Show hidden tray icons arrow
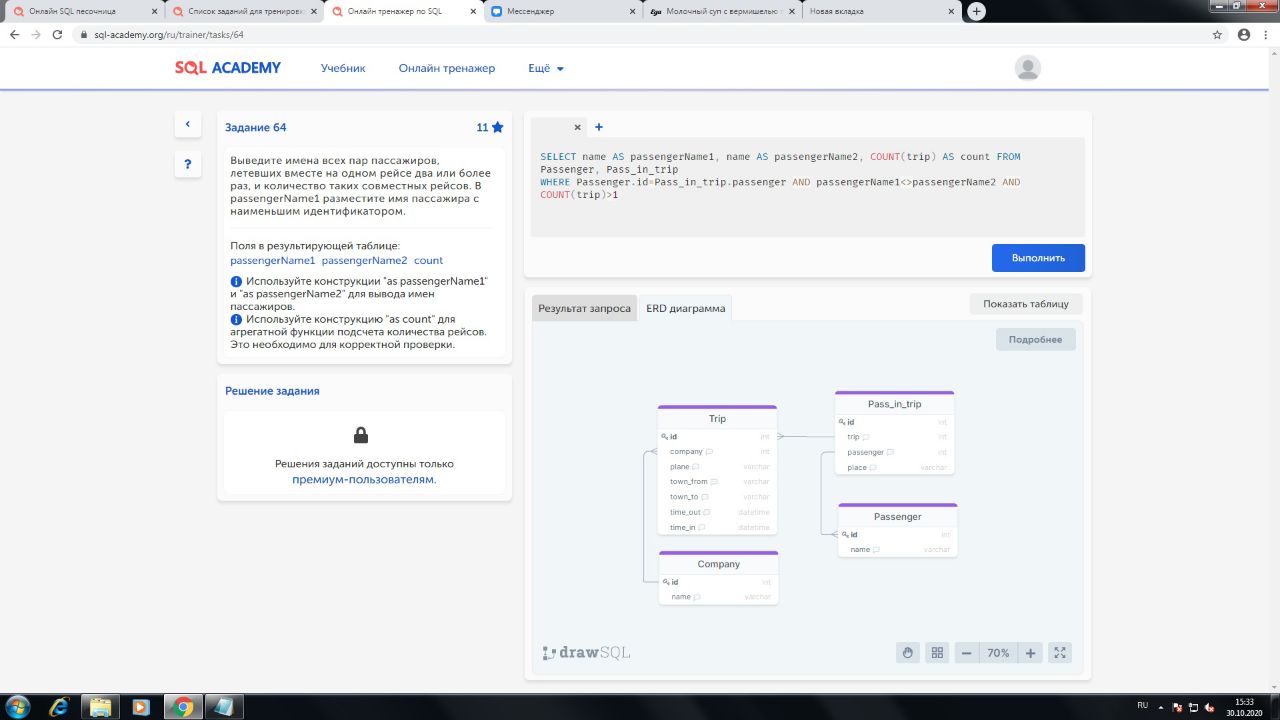Viewport: 1280px width, 720px height. click(x=1161, y=706)
